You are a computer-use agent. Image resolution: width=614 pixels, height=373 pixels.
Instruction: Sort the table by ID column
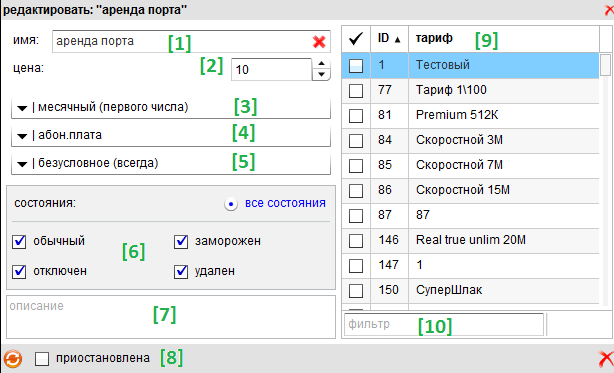[x=389, y=38]
